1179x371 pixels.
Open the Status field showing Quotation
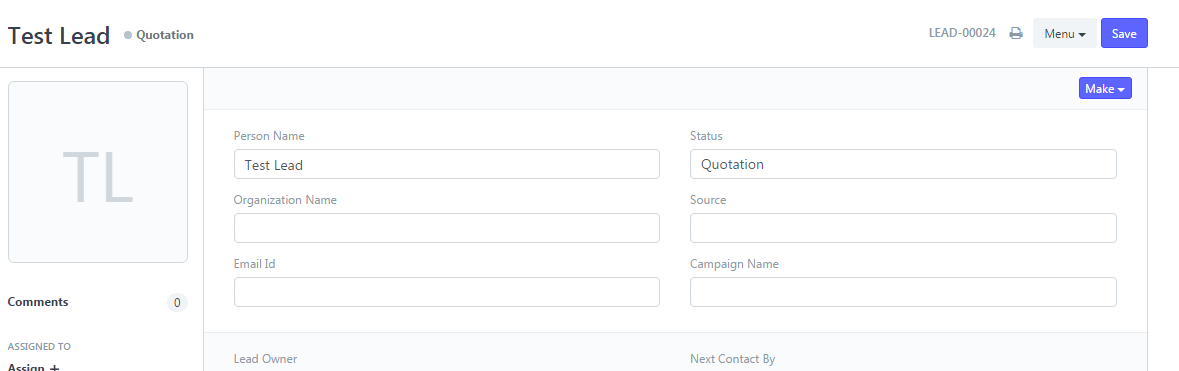click(903, 164)
